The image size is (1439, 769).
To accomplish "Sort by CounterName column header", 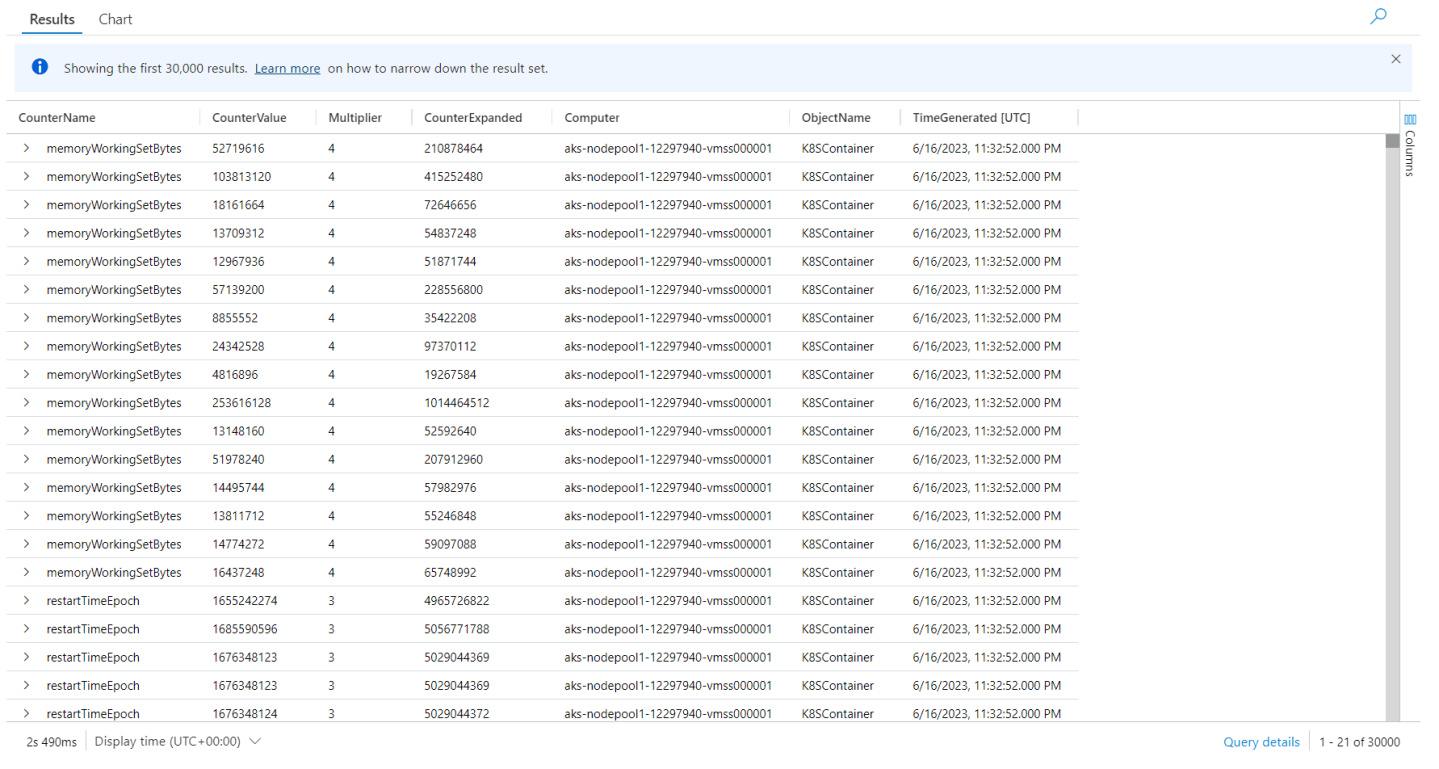I will [57, 118].
